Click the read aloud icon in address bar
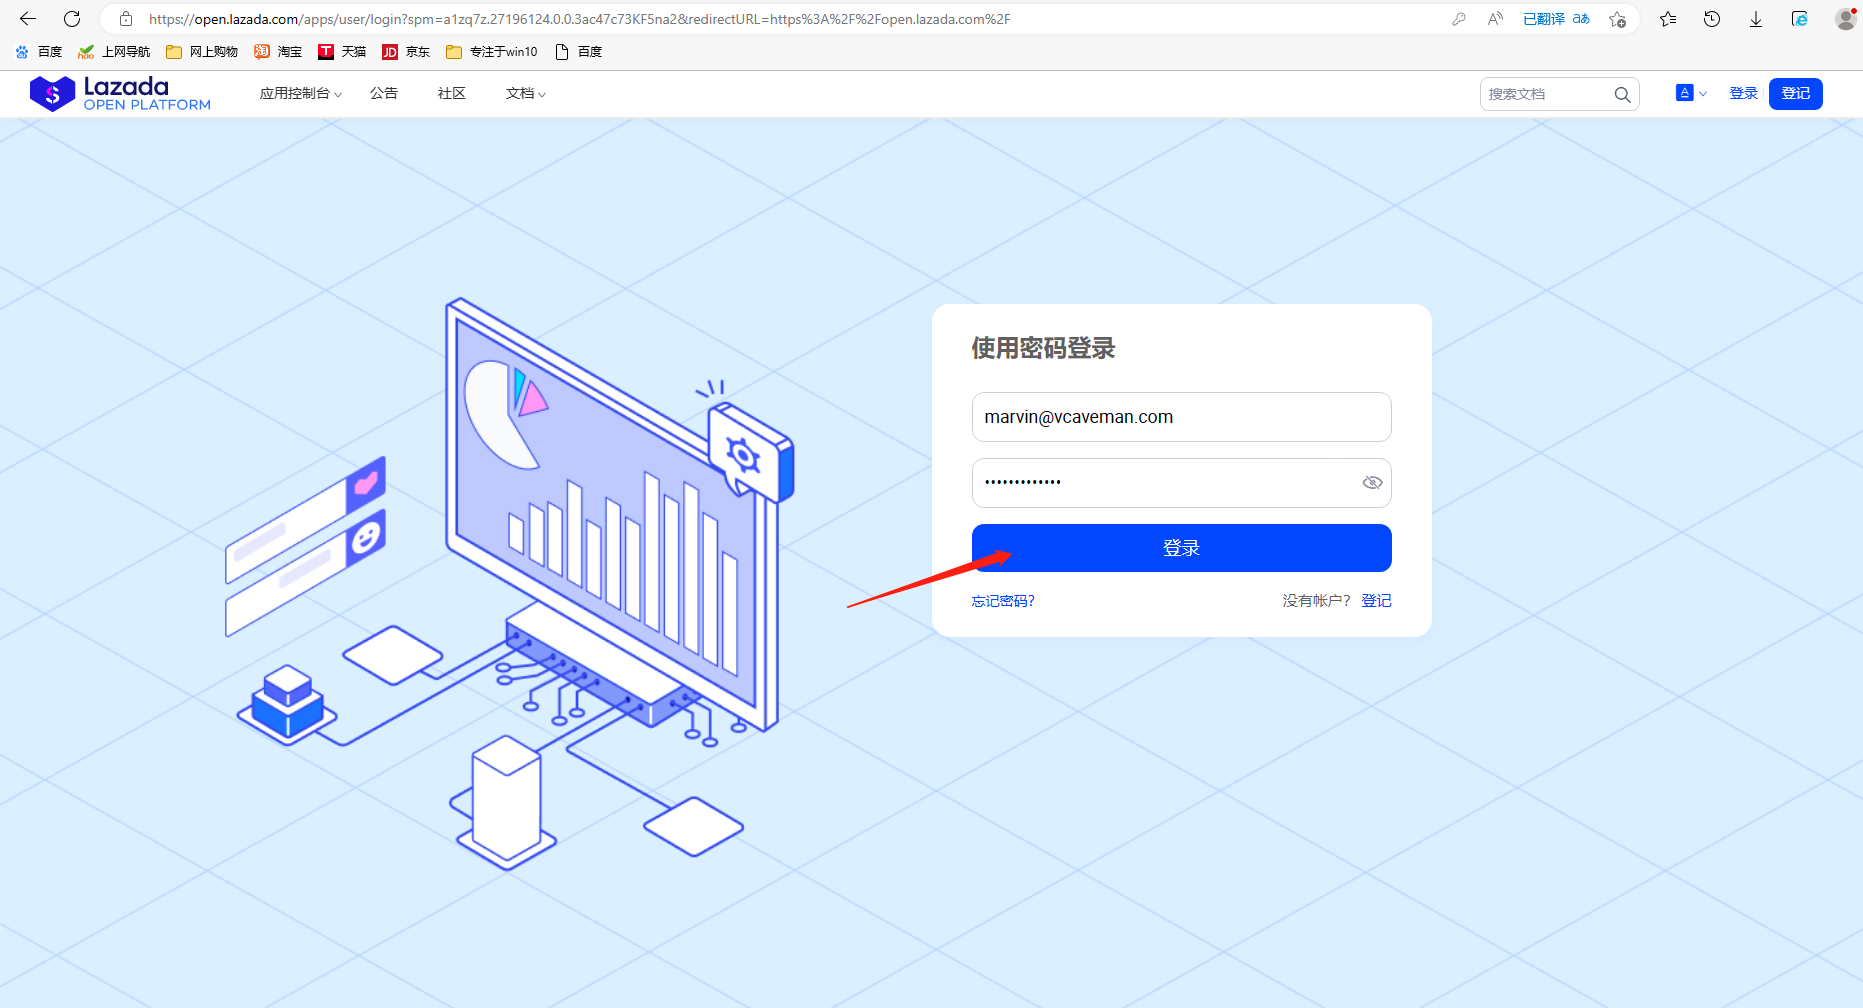The image size is (1863, 1008). pyautogui.click(x=1495, y=19)
